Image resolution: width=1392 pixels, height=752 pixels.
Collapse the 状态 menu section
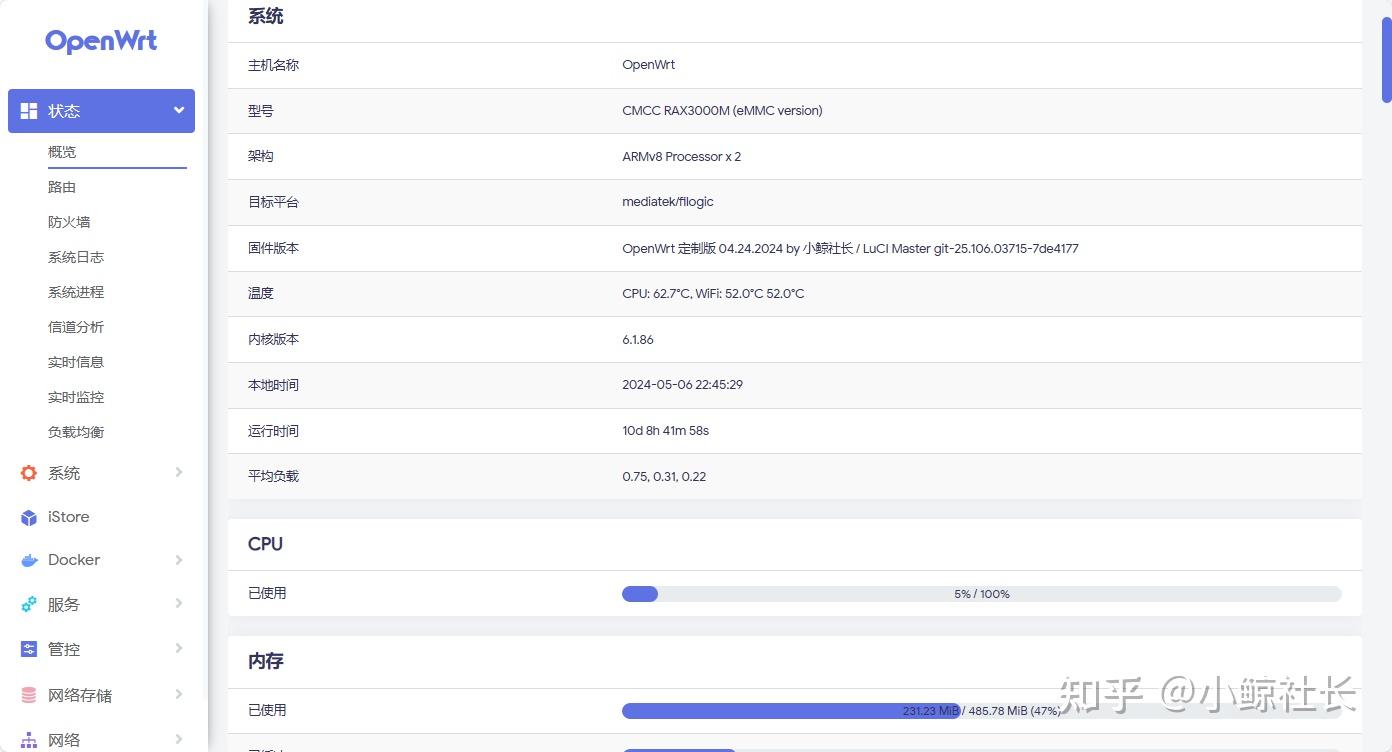[178, 110]
